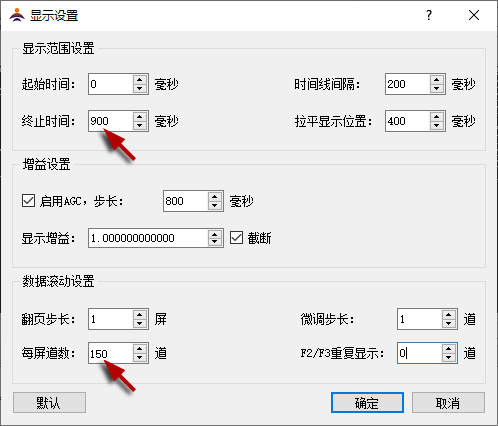This screenshot has height=426, width=498.
Task: Close the 显示设置 dialog
Action: point(474,15)
